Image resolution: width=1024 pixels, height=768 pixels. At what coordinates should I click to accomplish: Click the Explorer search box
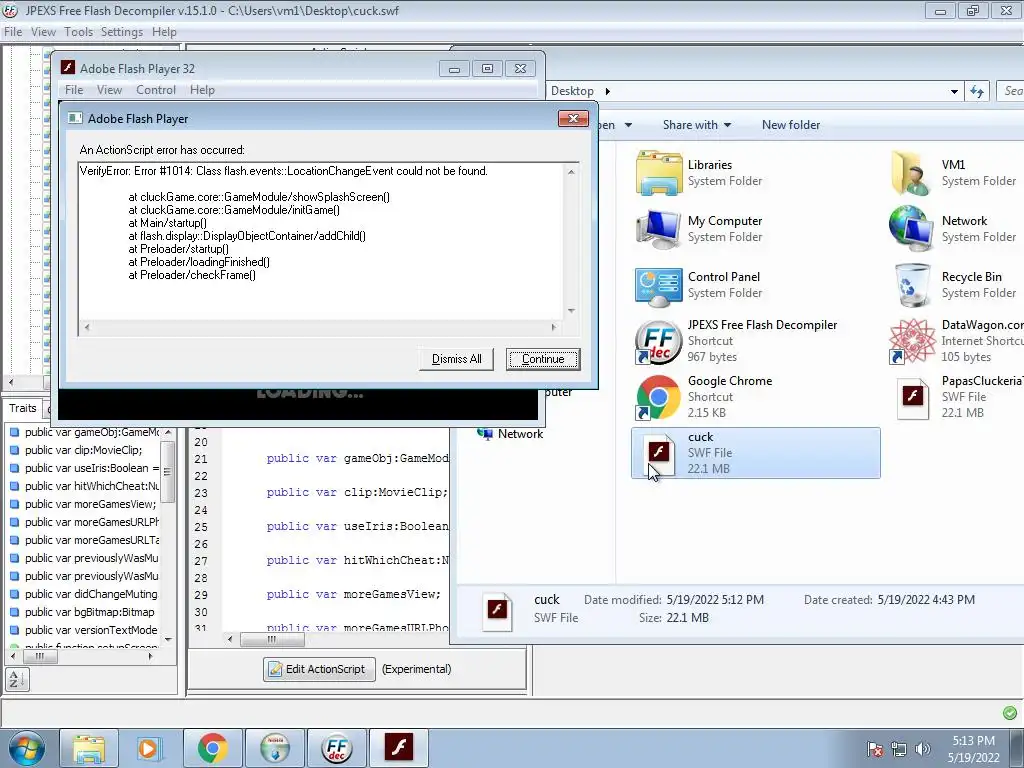point(1010,91)
